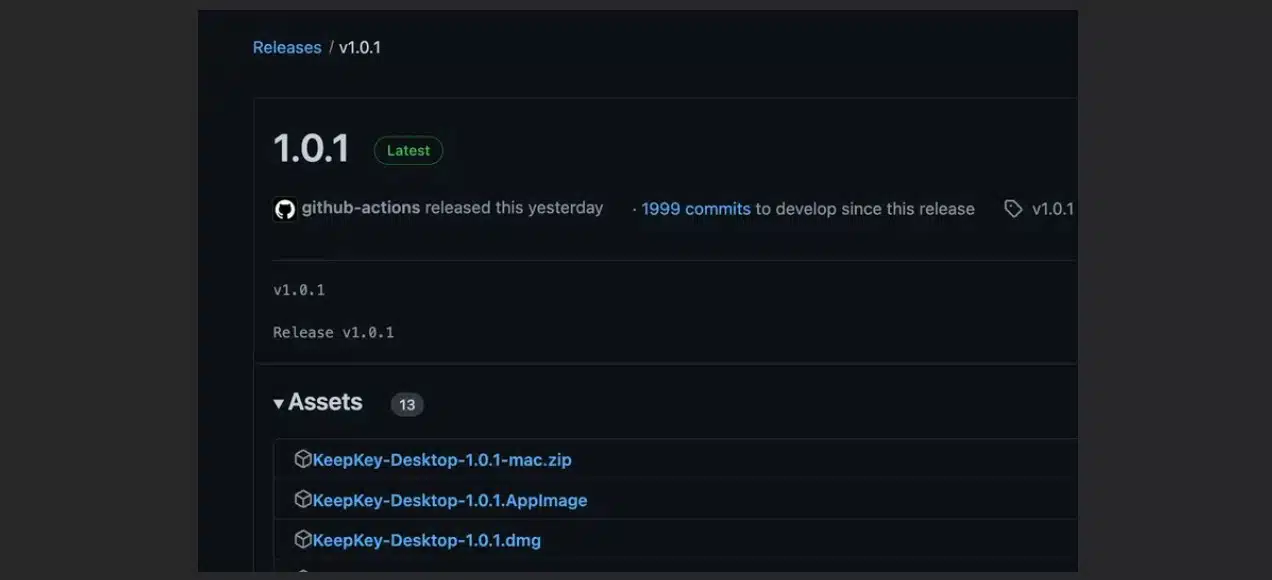Open the Releases breadcrumb link
The image size is (1272, 580).
(x=287, y=48)
